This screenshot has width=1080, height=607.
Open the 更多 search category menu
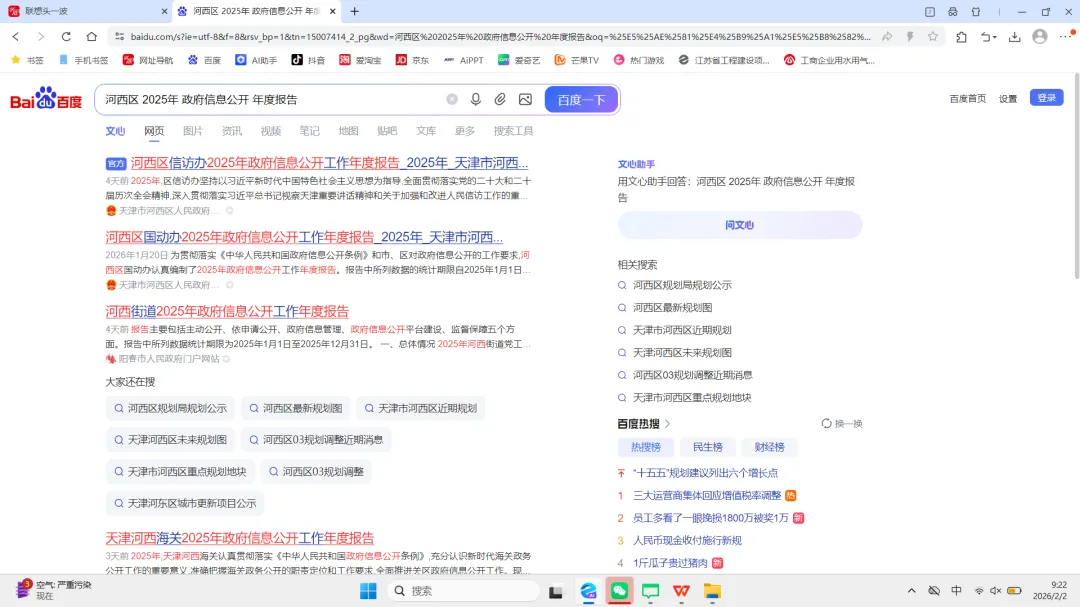click(465, 131)
